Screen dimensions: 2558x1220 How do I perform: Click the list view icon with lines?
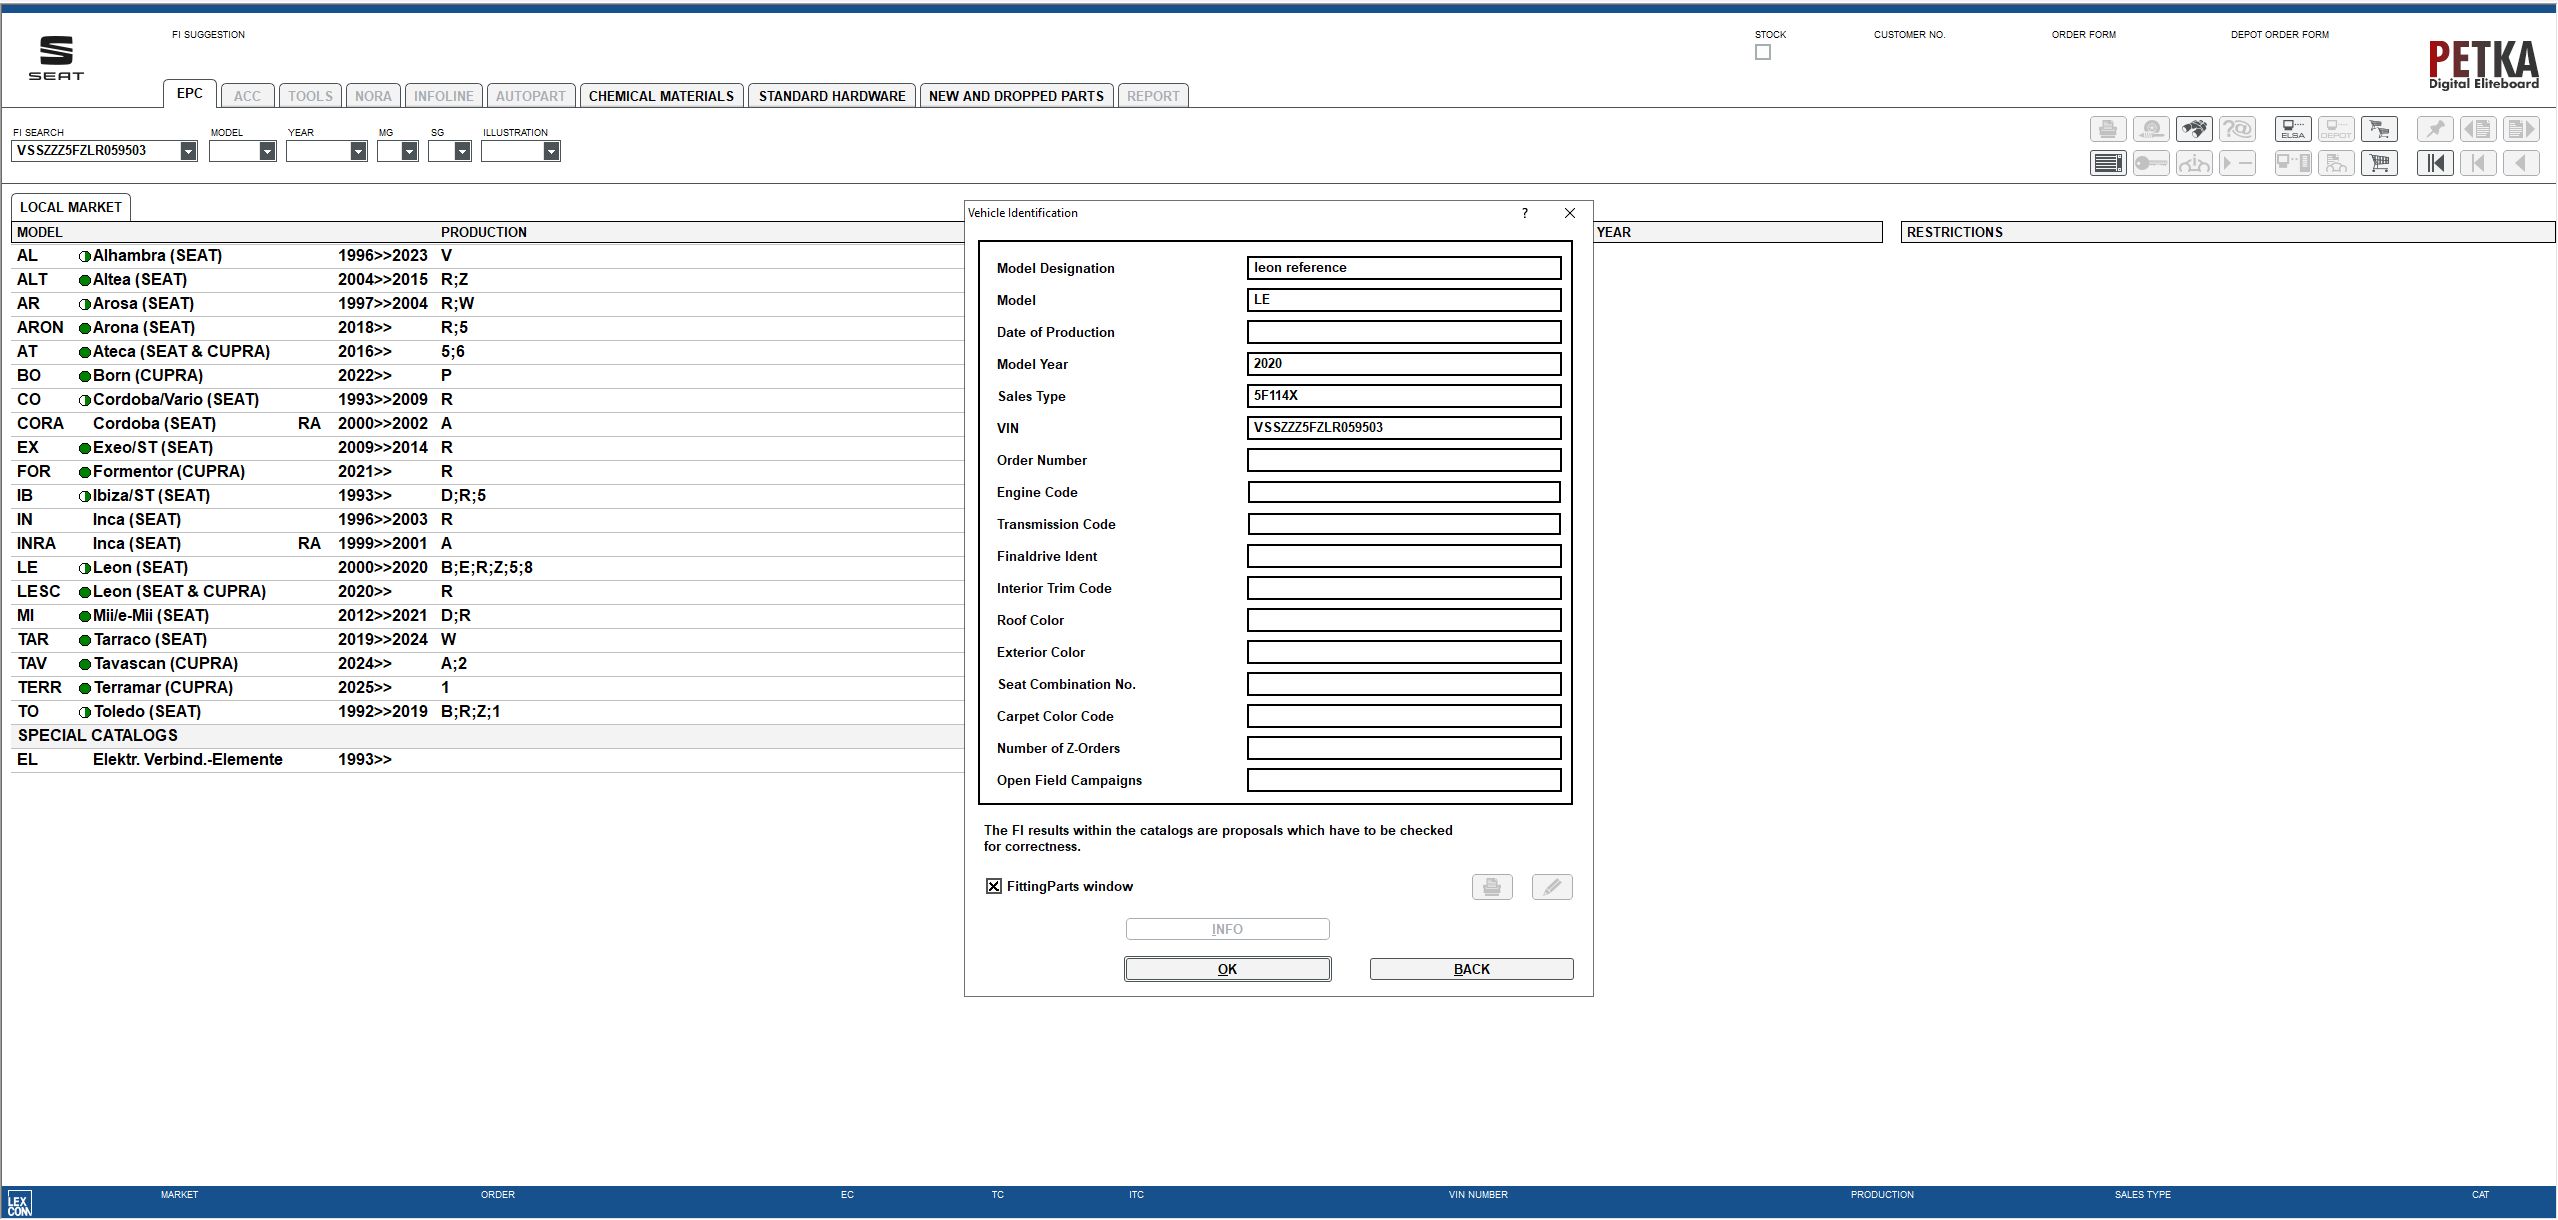tap(2108, 163)
